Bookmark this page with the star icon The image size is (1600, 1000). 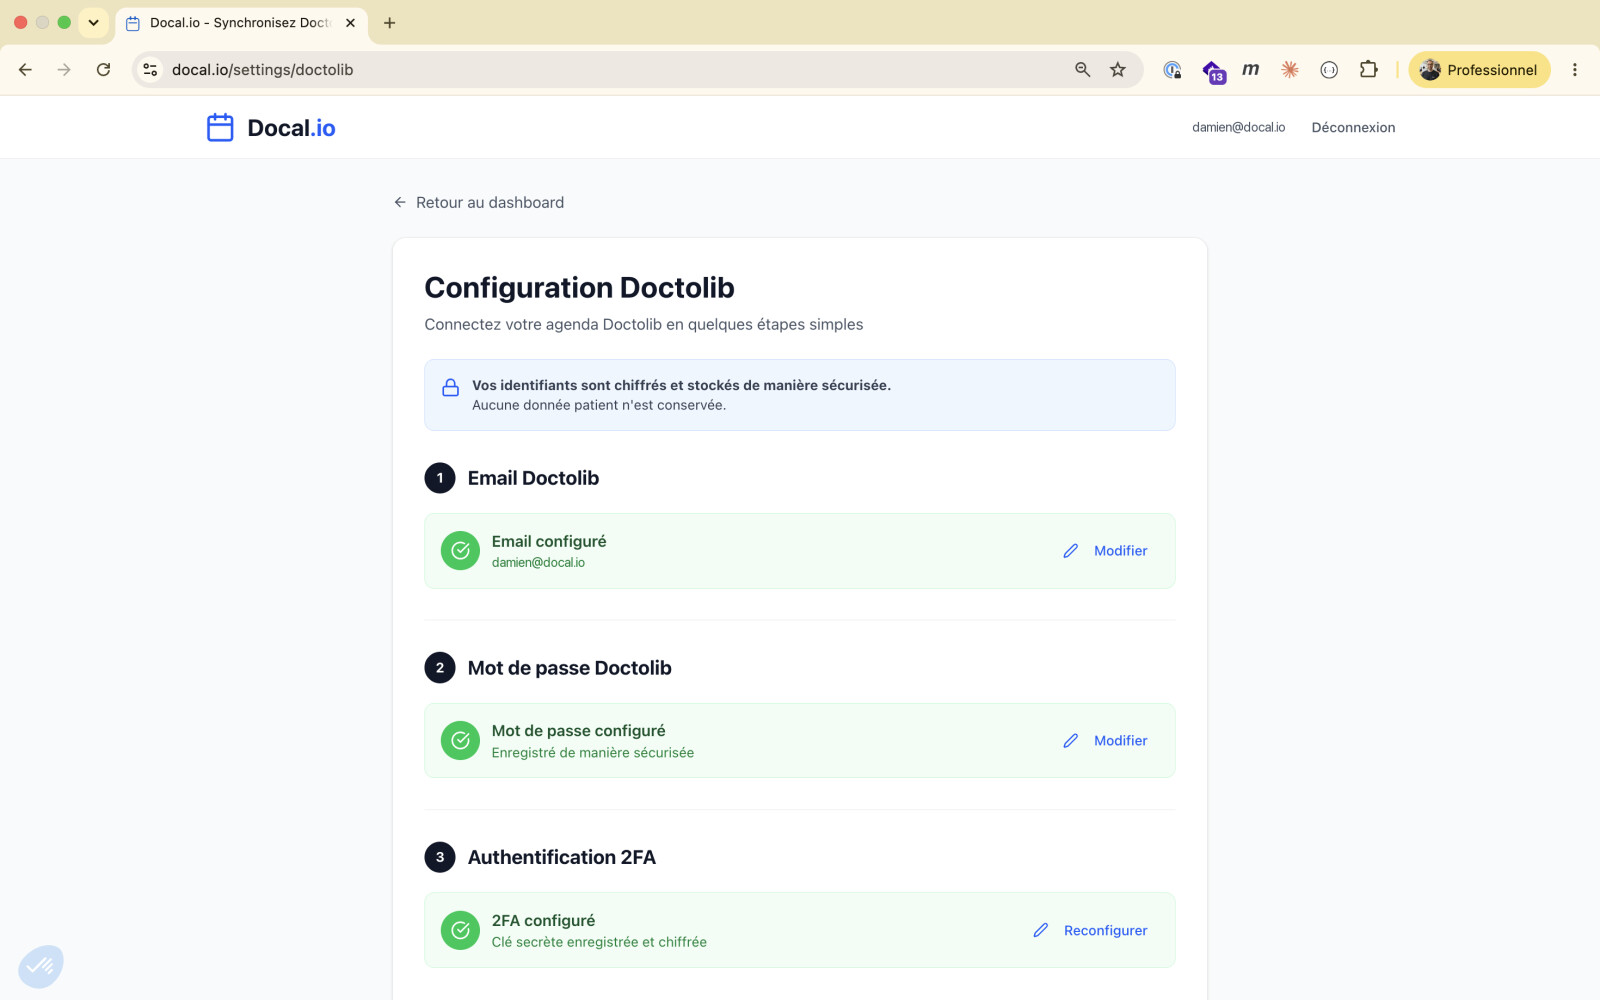pos(1118,70)
